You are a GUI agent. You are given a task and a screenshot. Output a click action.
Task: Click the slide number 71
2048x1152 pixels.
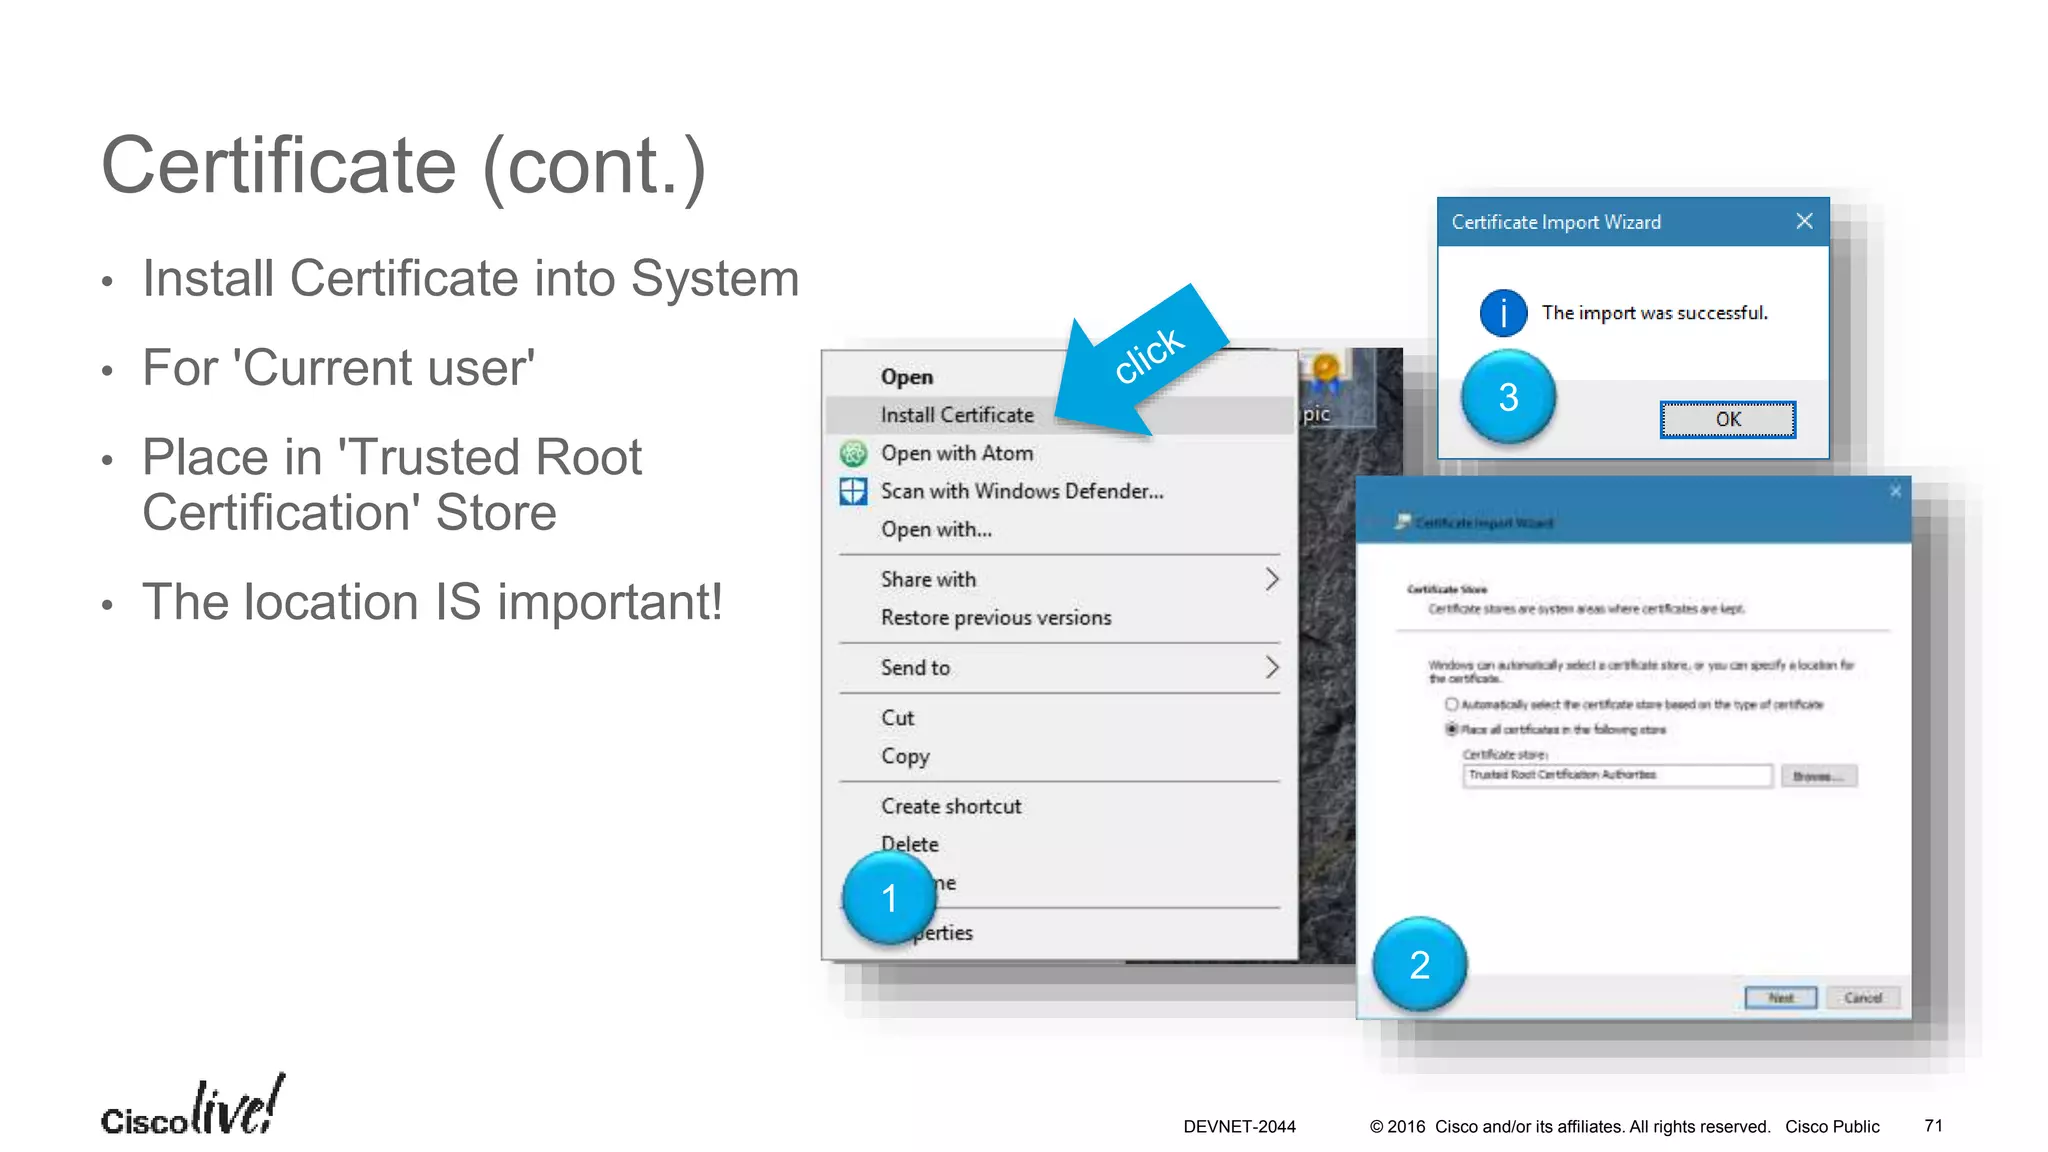point(1933,1126)
